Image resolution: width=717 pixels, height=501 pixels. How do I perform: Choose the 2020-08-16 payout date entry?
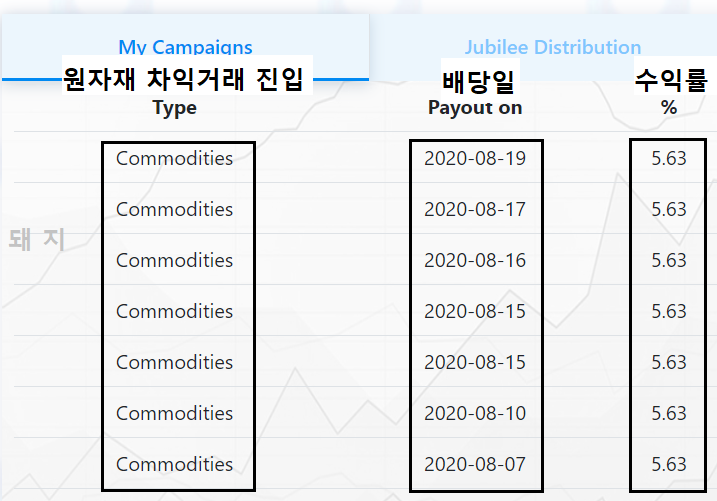(x=475, y=260)
